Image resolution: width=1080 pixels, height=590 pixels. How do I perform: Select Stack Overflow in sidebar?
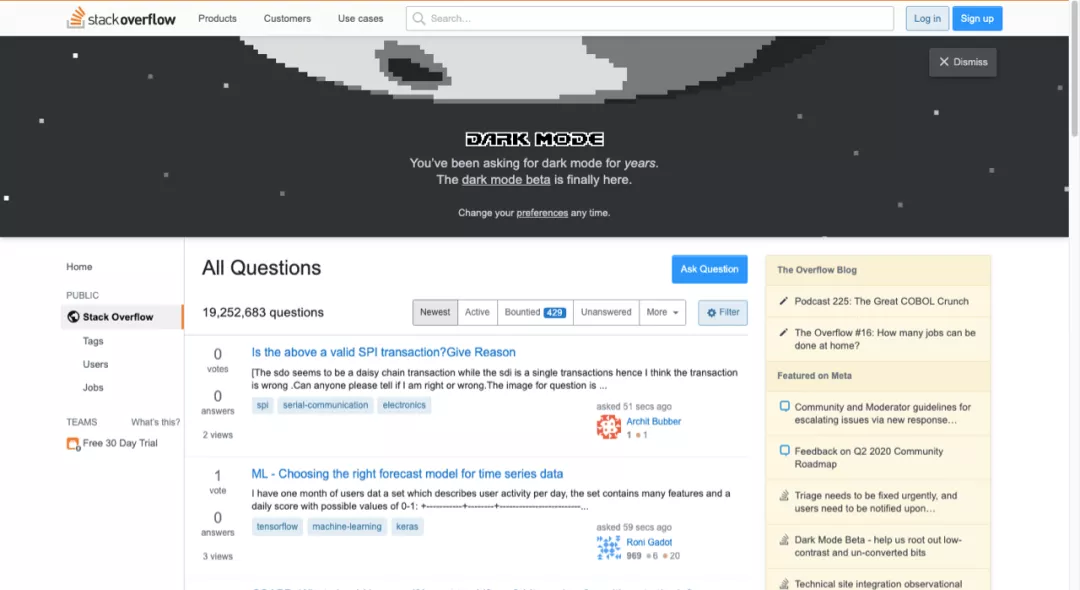pyautogui.click(x=122, y=317)
